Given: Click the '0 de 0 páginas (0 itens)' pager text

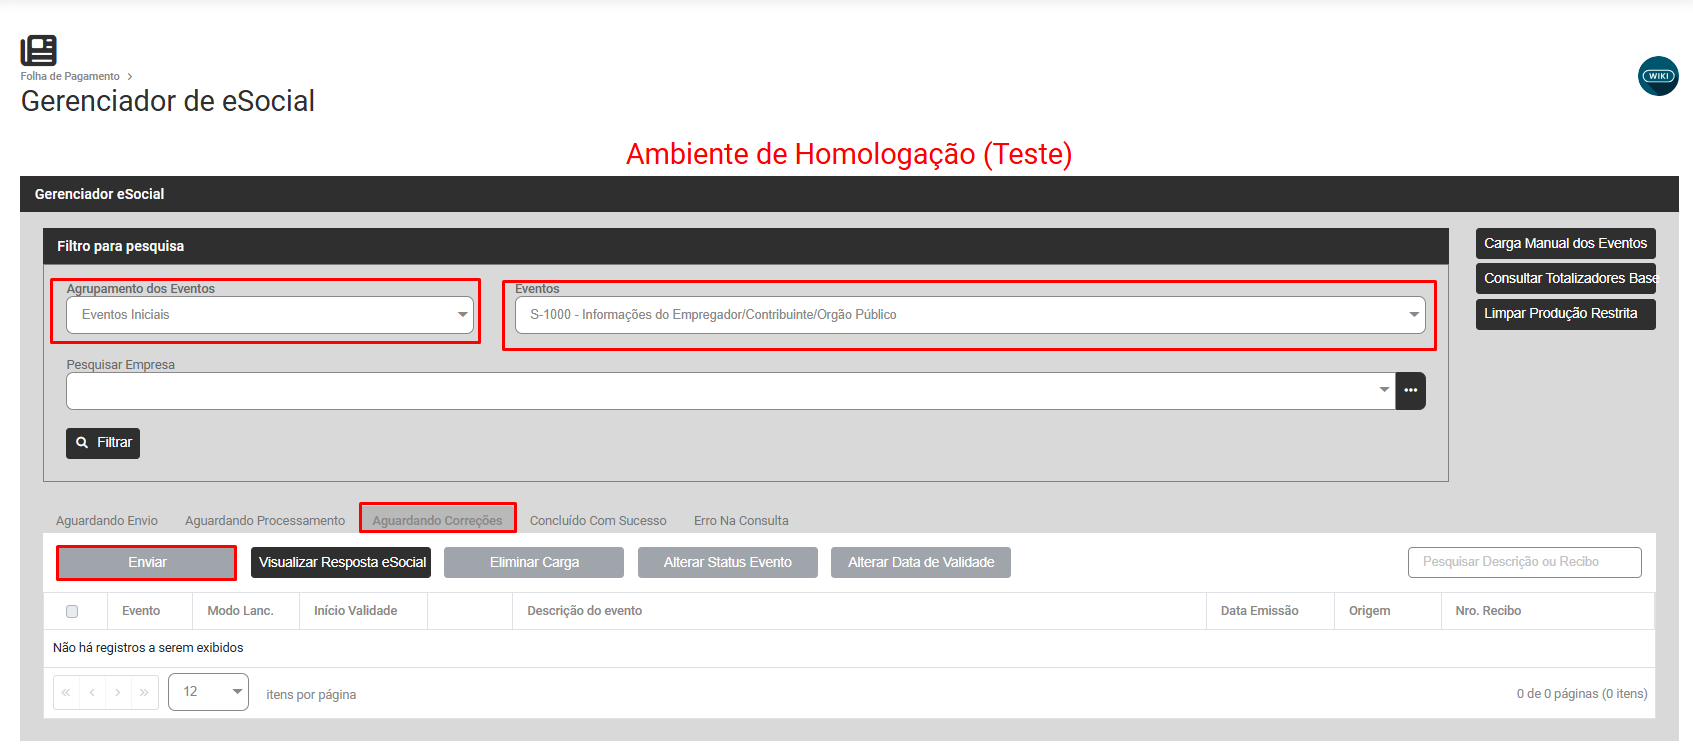Looking at the screenshot, I should click(x=1582, y=694).
